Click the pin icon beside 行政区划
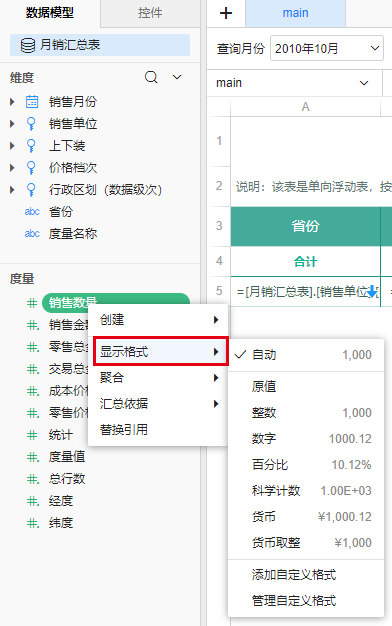The width and height of the screenshot is (392, 626). click(31, 190)
